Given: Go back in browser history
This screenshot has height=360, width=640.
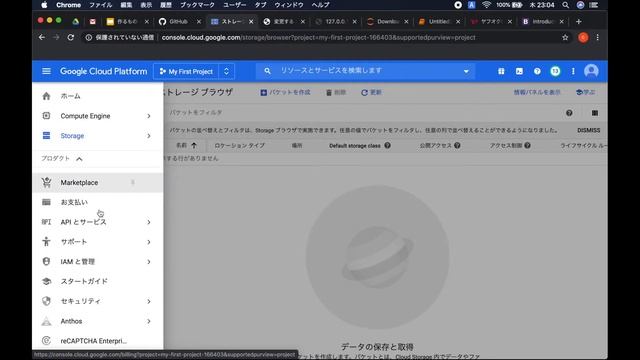Looking at the screenshot, I should point(42,38).
